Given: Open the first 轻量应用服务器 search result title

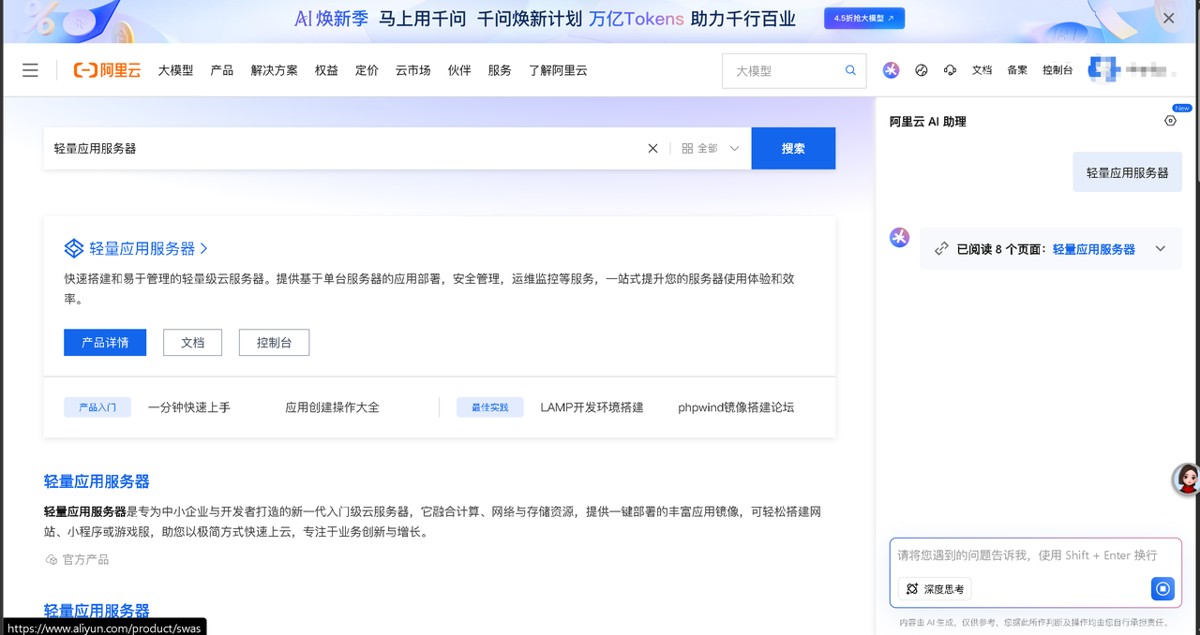Looking at the screenshot, I should coord(97,481).
